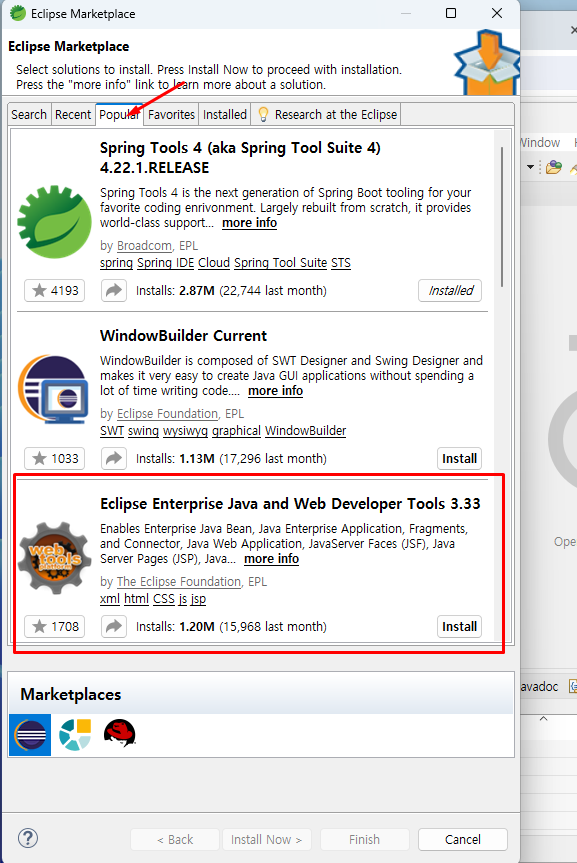Click the STS tag link
Image resolution: width=577 pixels, height=863 pixels.
click(x=341, y=263)
